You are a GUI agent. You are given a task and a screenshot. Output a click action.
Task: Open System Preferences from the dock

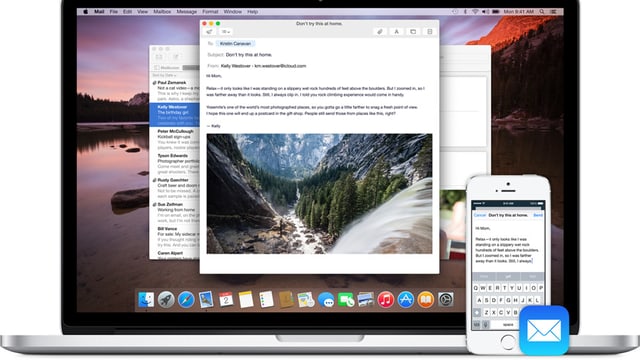tap(446, 300)
